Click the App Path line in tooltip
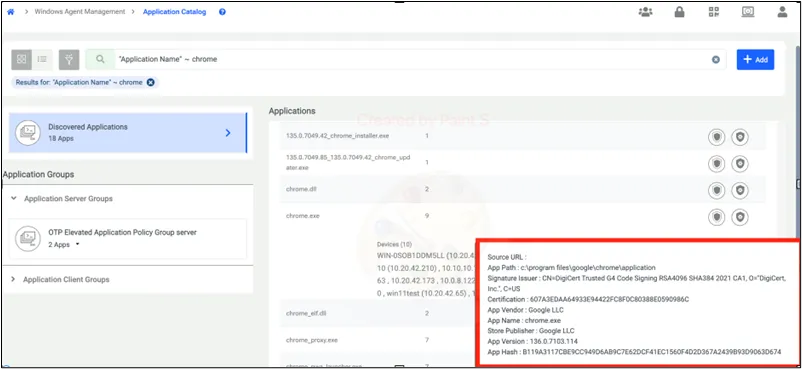This screenshot has width=802, height=369. click(571, 268)
